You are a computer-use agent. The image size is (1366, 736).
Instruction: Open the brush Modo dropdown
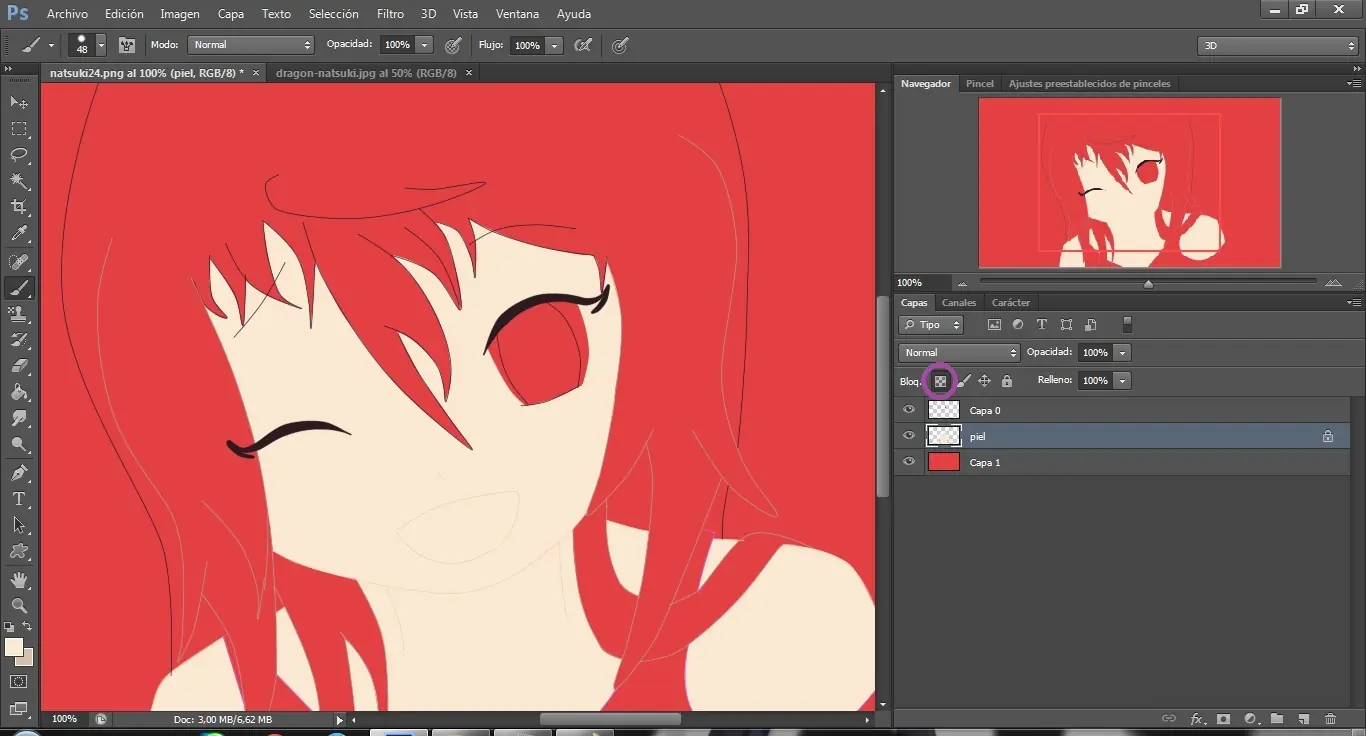point(253,45)
